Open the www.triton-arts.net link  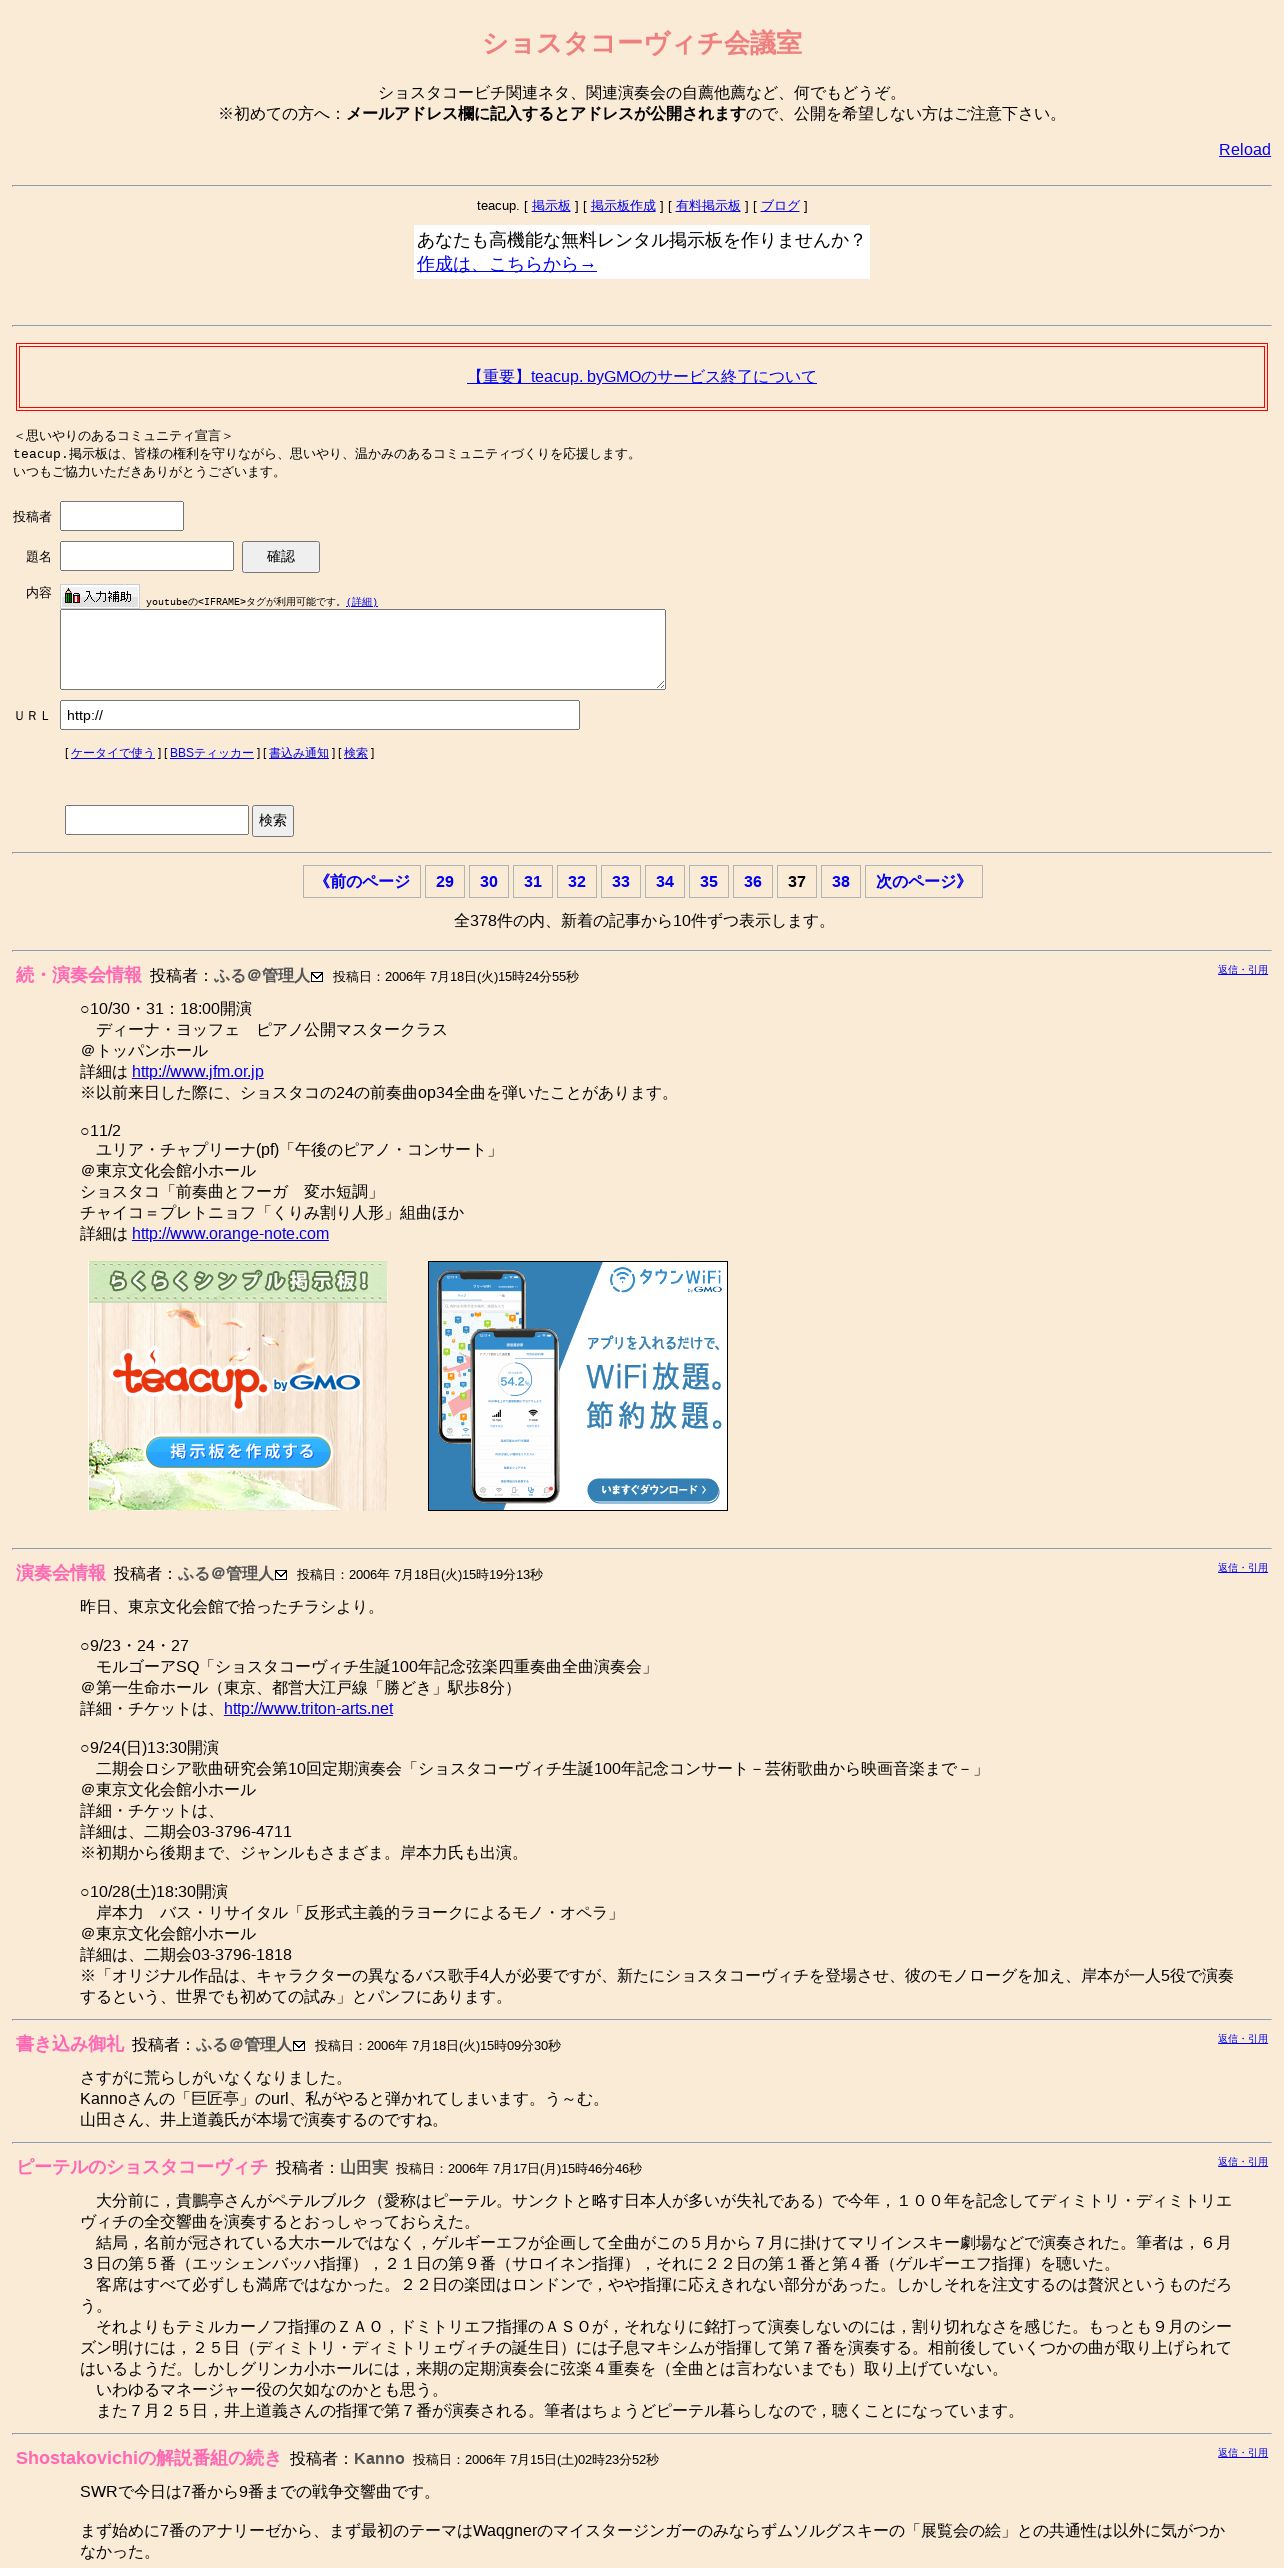(309, 1709)
